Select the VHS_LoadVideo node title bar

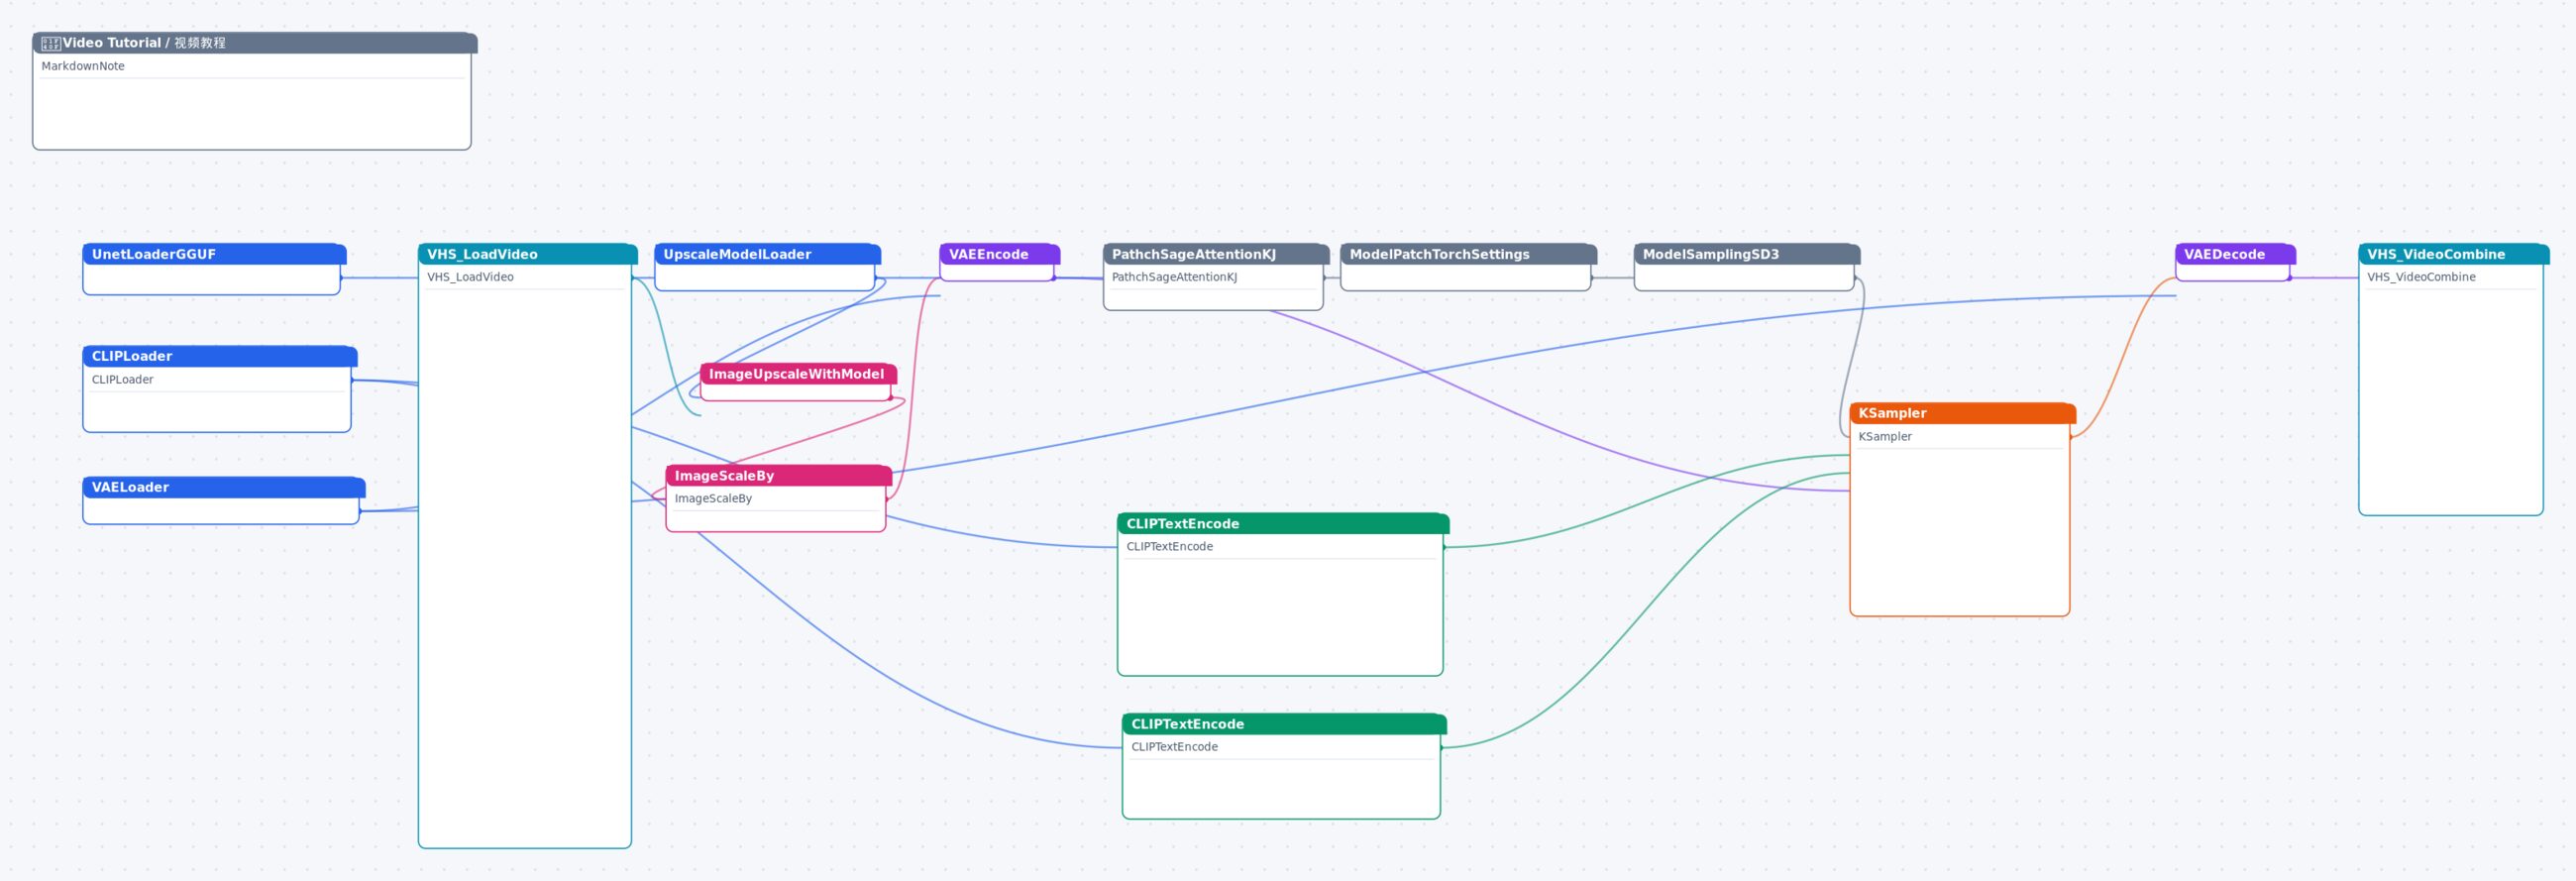pyautogui.click(x=528, y=254)
